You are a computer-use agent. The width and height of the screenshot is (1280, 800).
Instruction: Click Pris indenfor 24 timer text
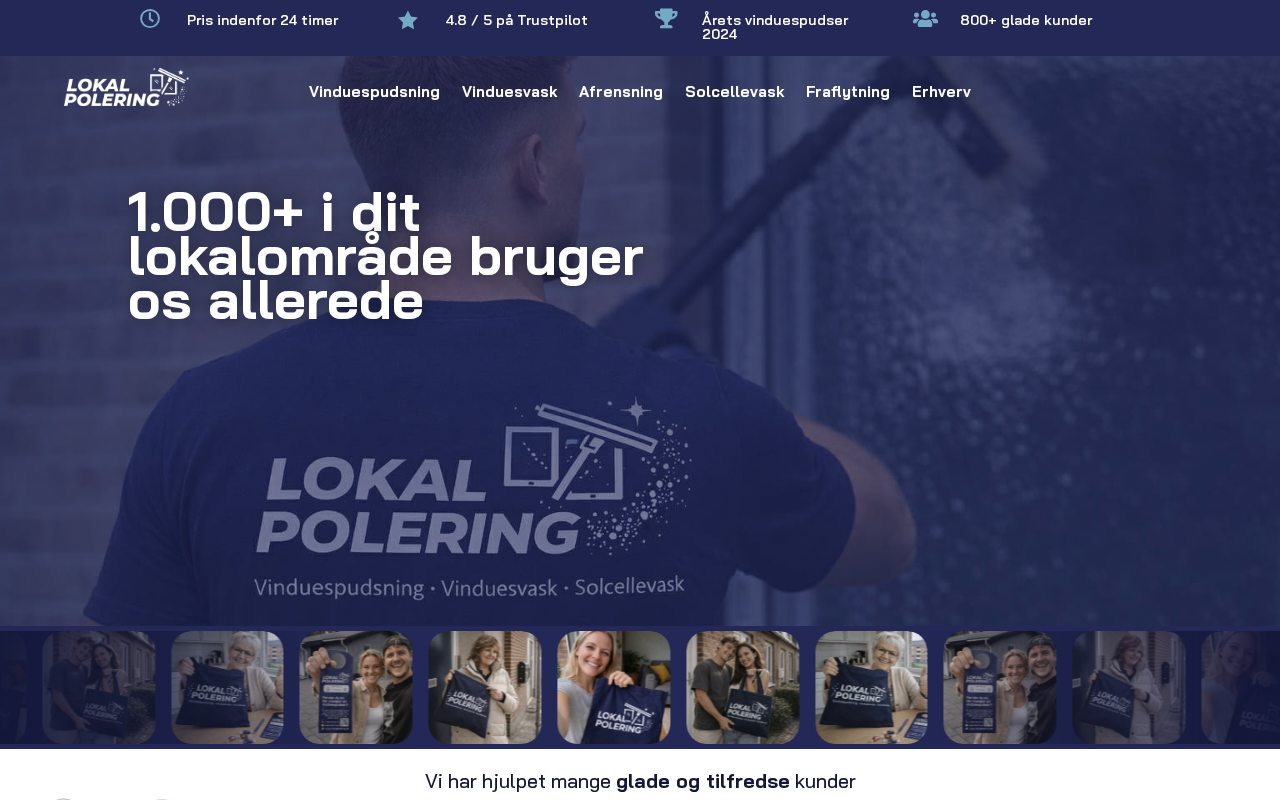click(263, 20)
